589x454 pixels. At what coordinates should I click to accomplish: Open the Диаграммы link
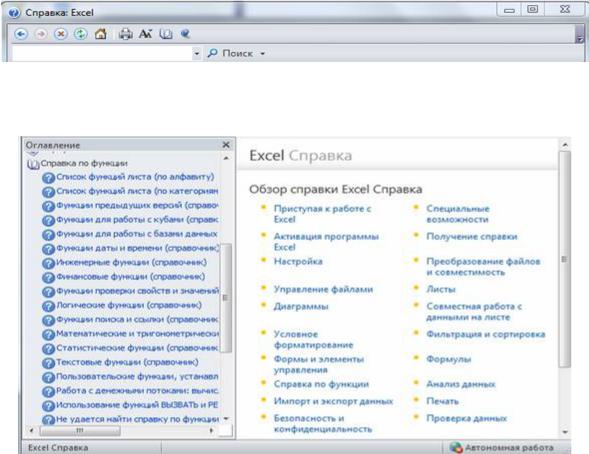pyautogui.click(x=301, y=306)
